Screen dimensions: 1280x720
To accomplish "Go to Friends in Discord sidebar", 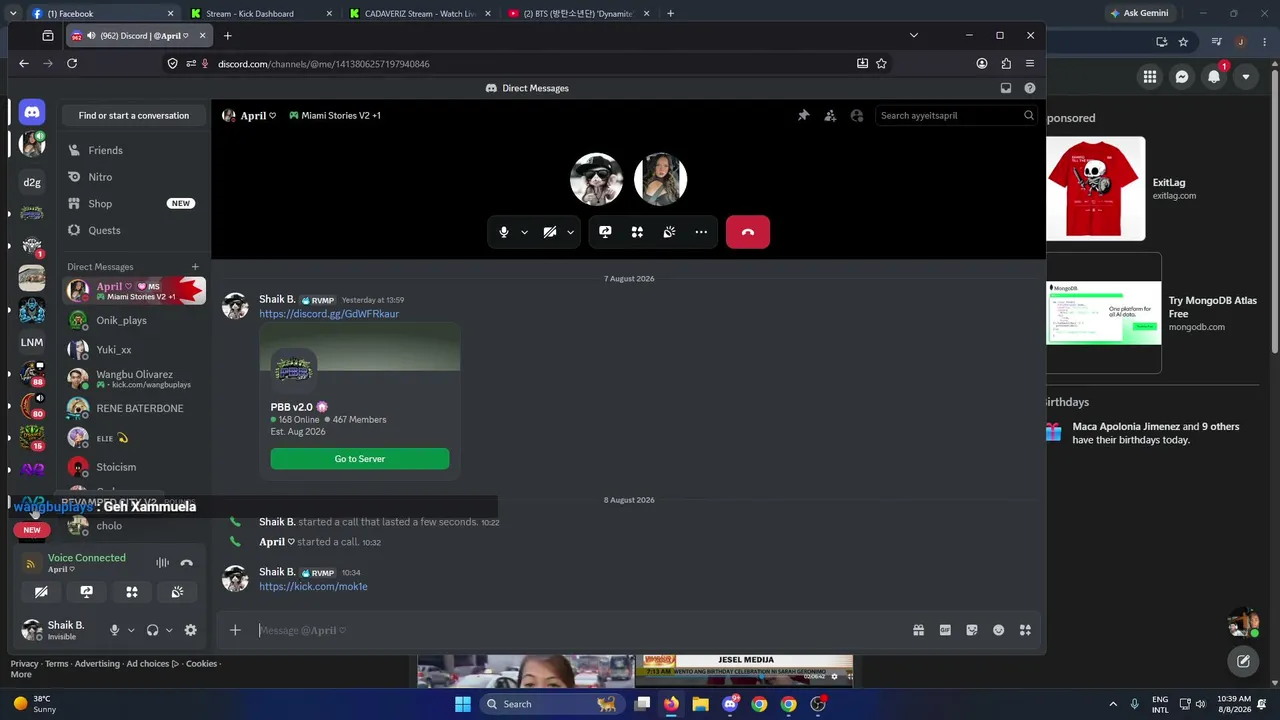I will pyautogui.click(x=133, y=150).
